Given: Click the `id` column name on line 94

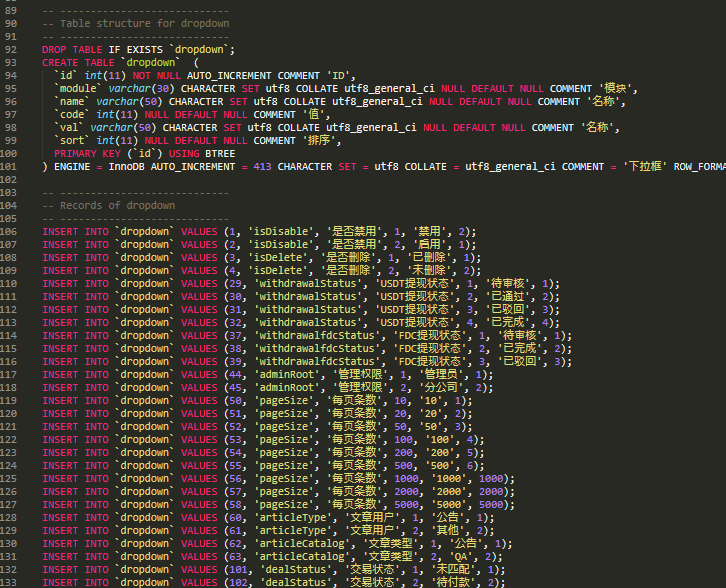Looking at the screenshot, I should [66, 75].
